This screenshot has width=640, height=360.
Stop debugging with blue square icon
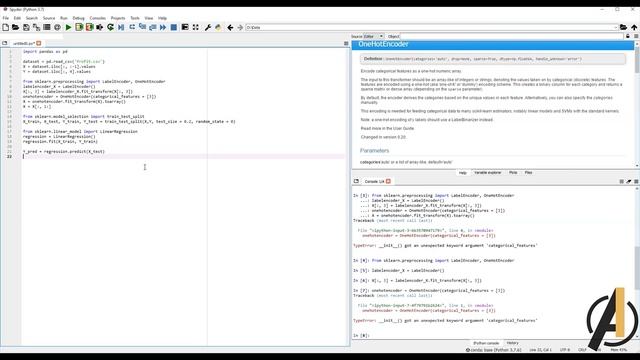(x=173, y=27)
